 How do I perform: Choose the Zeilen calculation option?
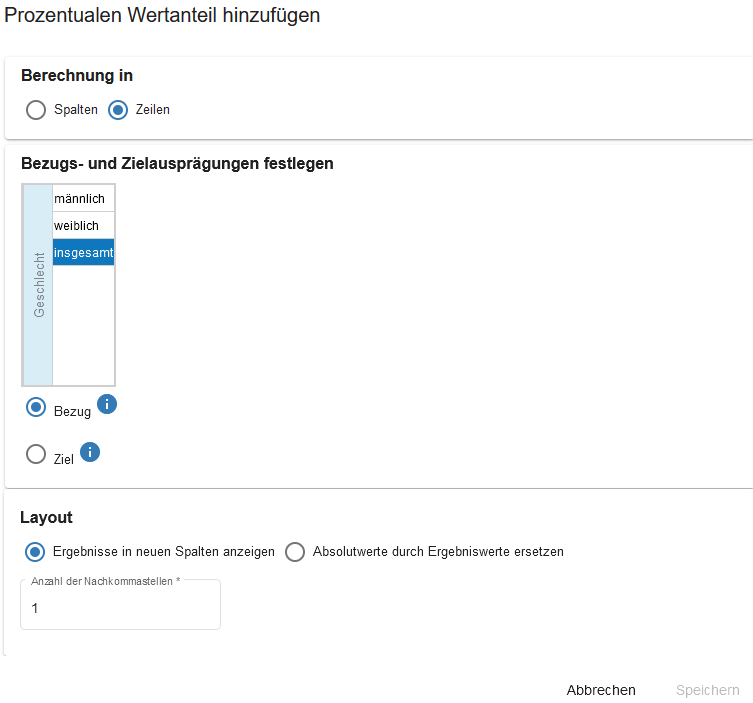118,110
